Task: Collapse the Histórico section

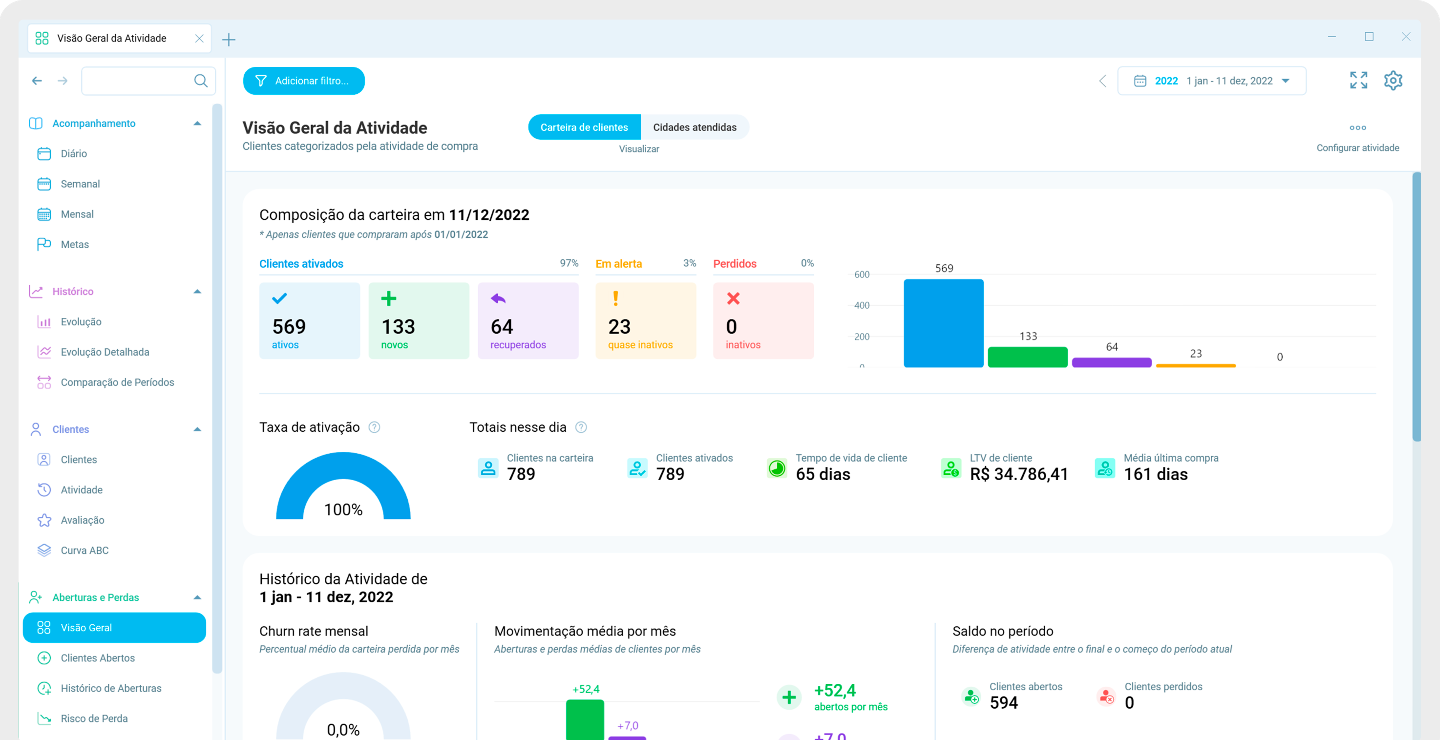Action: click(197, 291)
